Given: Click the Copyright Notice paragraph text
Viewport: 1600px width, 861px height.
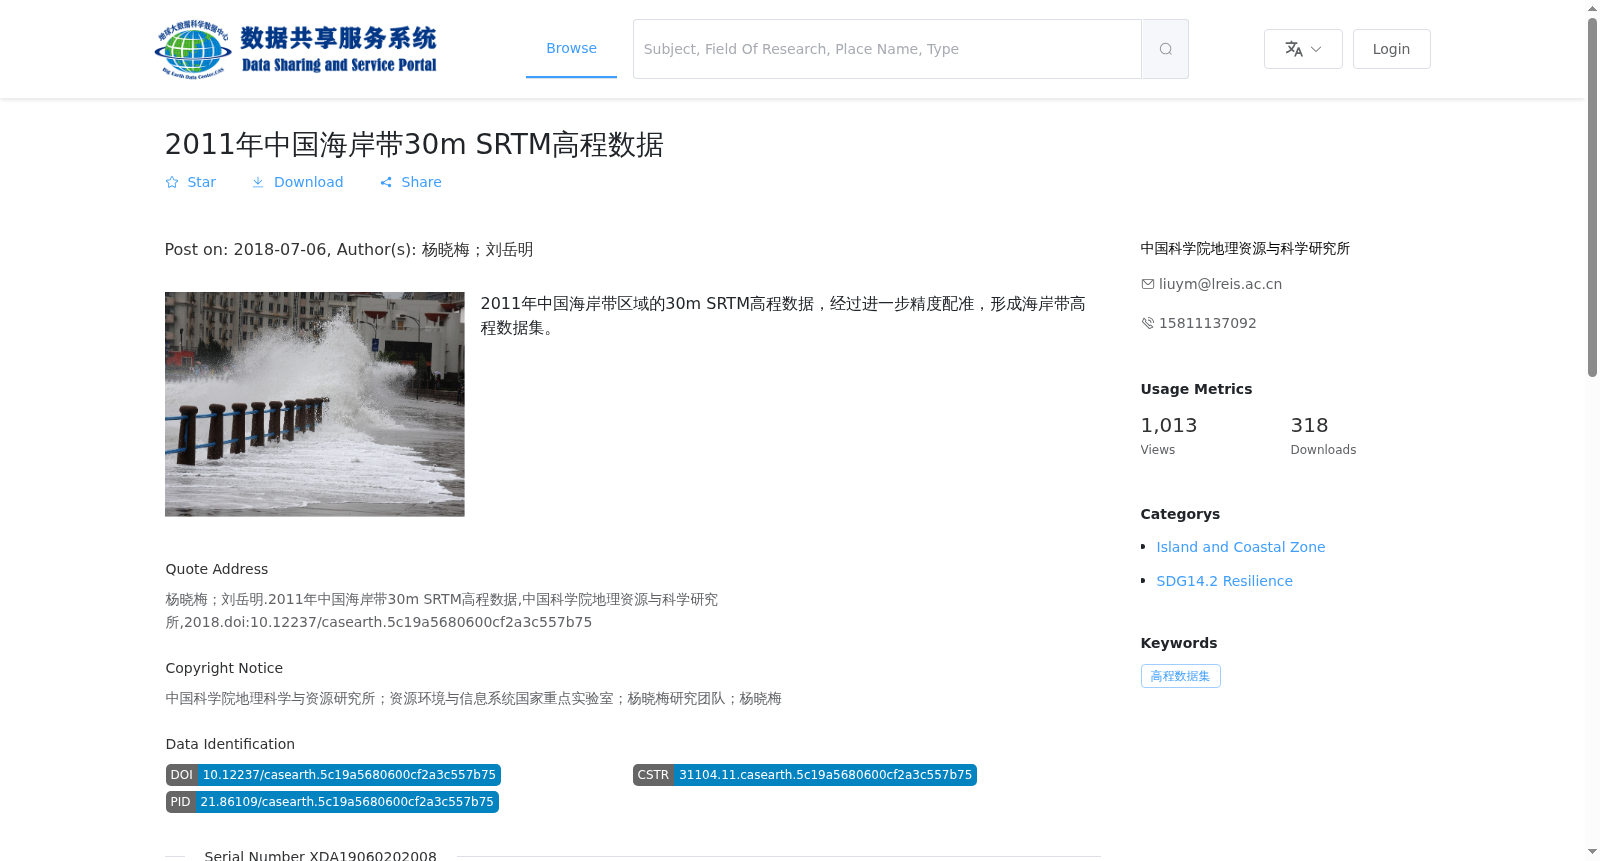Looking at the screenshot, I should (x=473, y=699).
